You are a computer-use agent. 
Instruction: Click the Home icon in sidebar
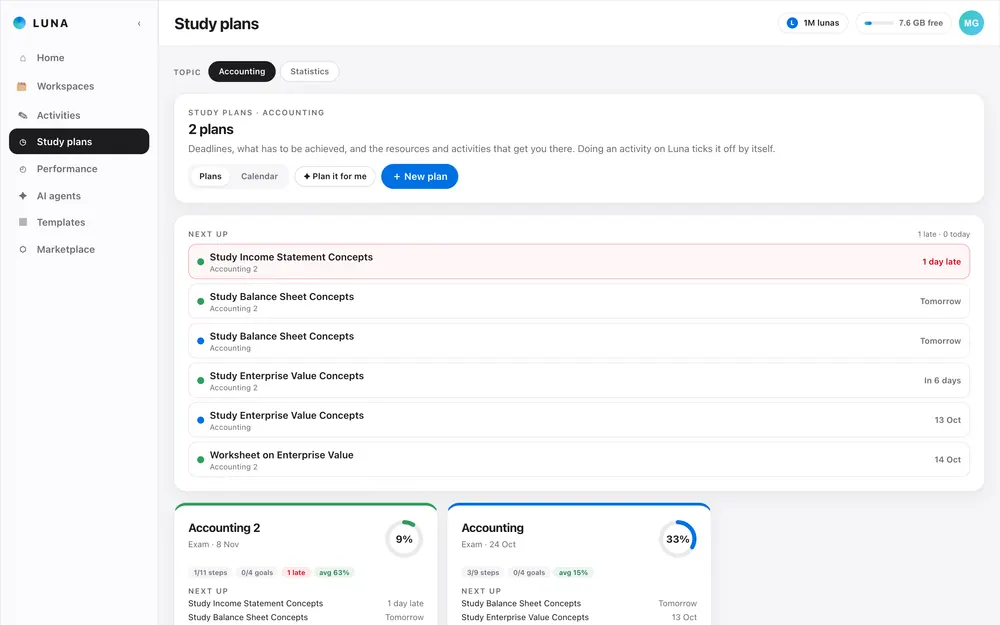click(x=23, y=58)
